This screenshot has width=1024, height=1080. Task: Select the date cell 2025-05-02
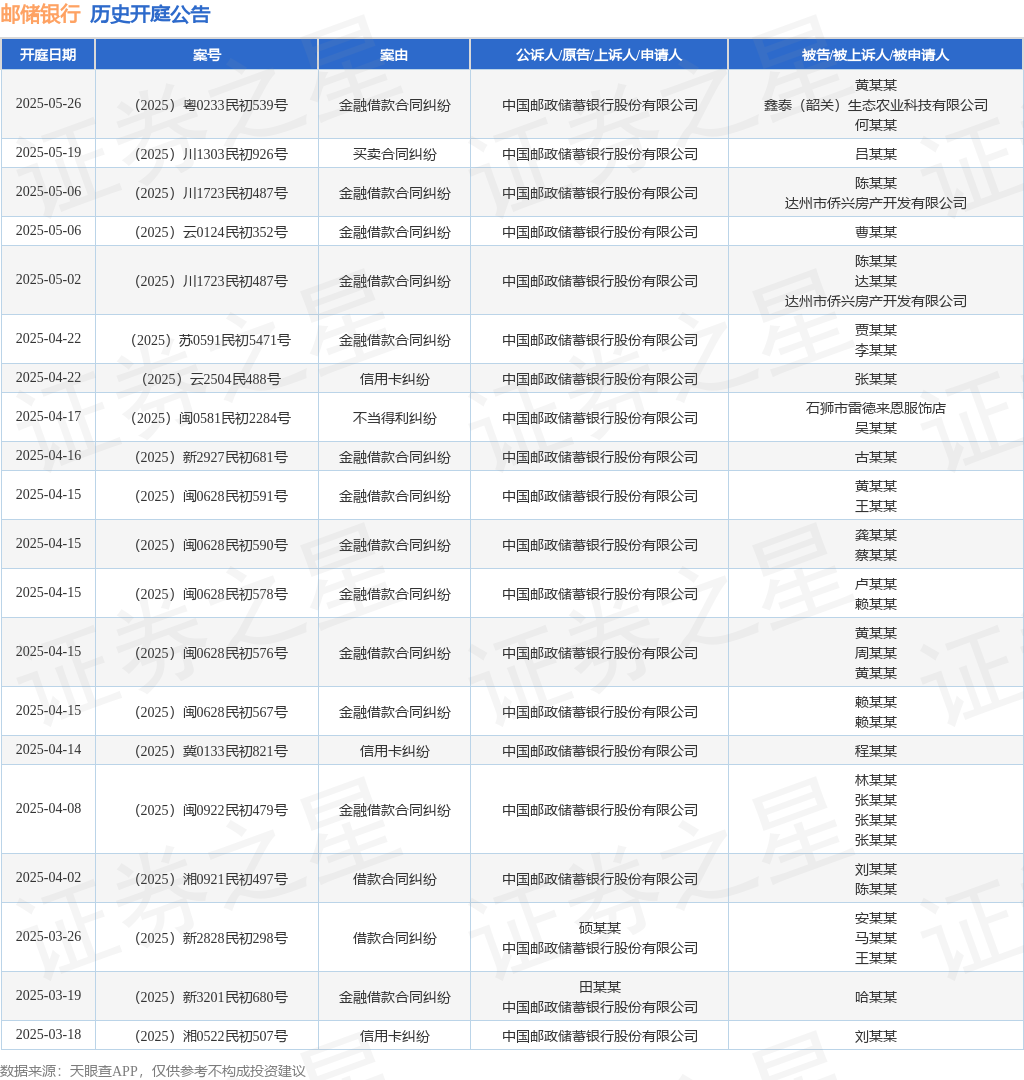tap(48, 280)
